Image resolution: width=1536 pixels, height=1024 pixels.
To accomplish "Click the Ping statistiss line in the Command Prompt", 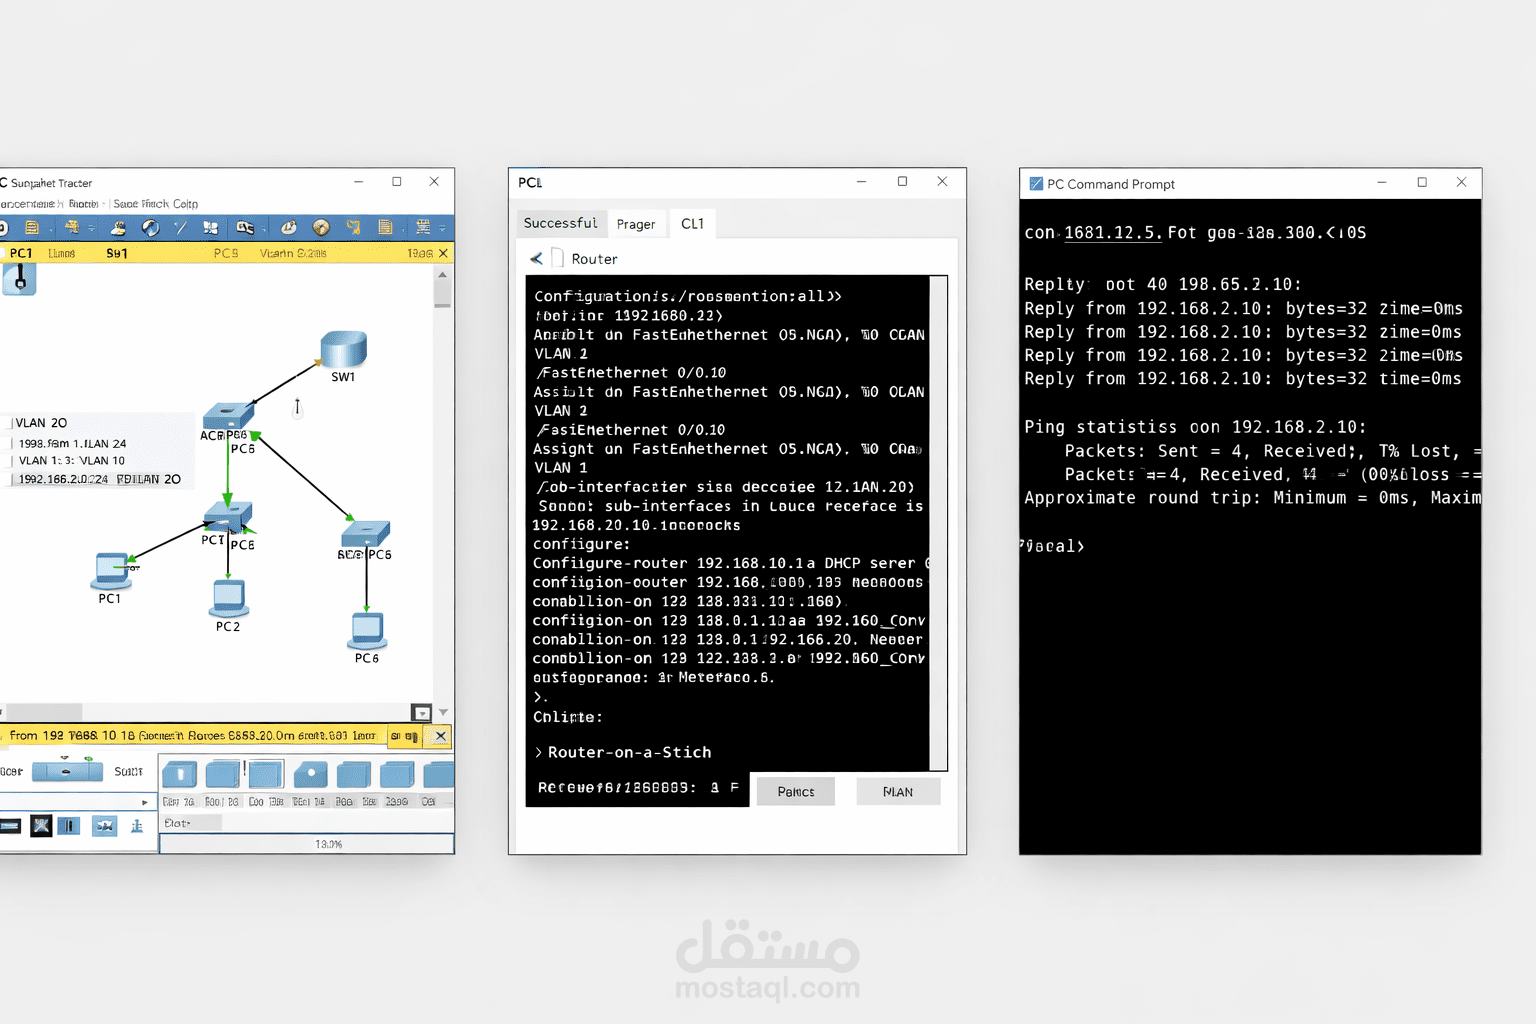I will pos(1195,427).
